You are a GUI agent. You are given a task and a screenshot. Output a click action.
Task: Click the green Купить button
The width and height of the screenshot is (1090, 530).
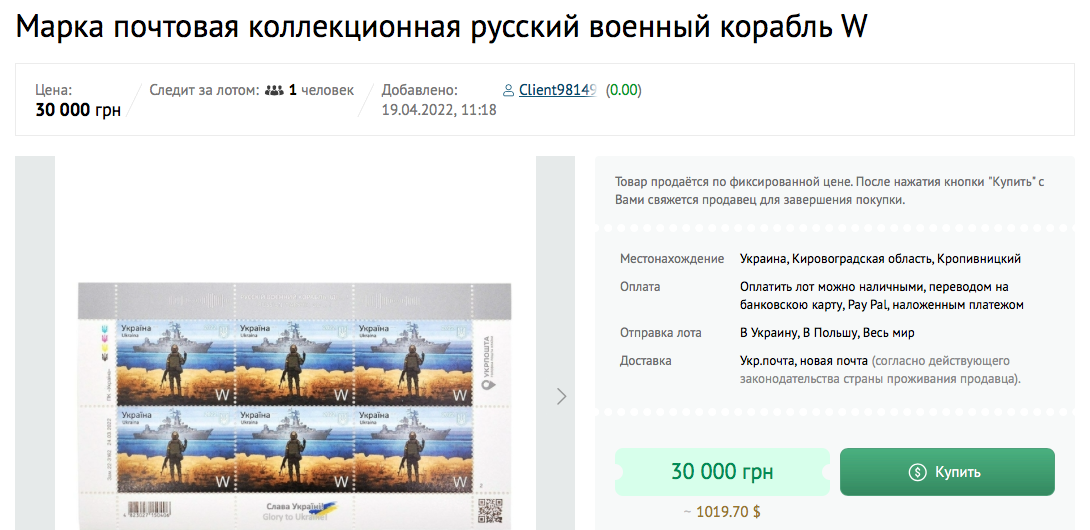tap(947, 472)
